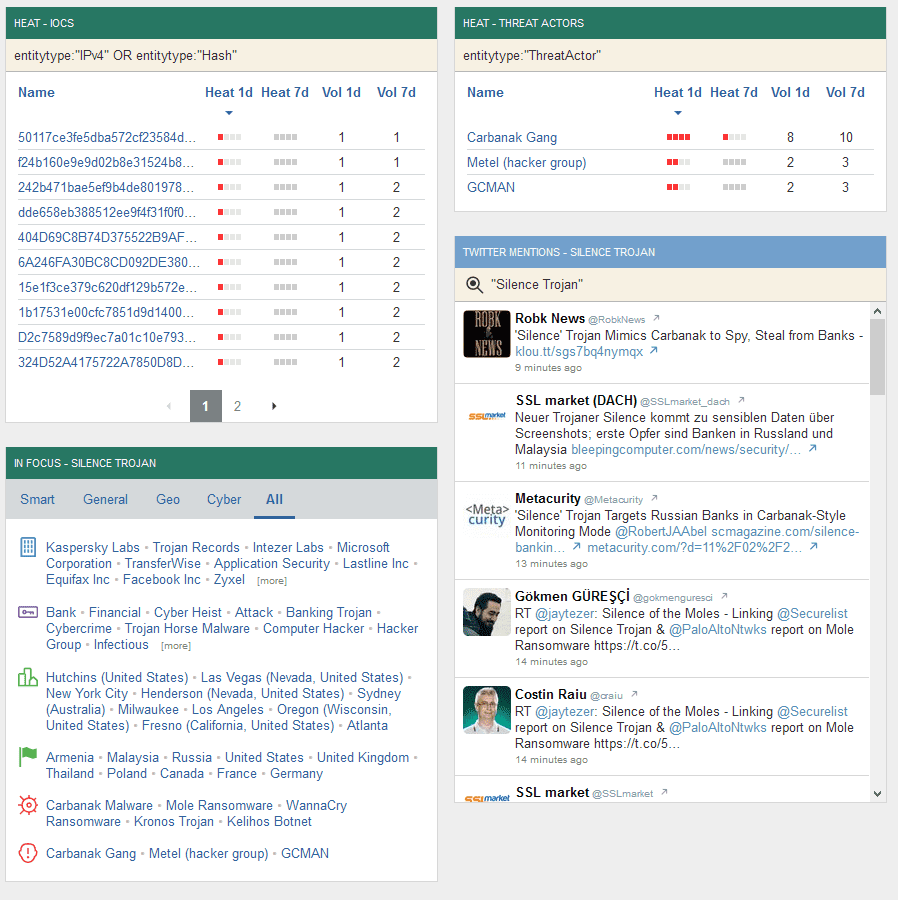Viewport: 898px width, 900px height.
Task: Sort IOCs table by Heat 7d
Action: [285, 92]
